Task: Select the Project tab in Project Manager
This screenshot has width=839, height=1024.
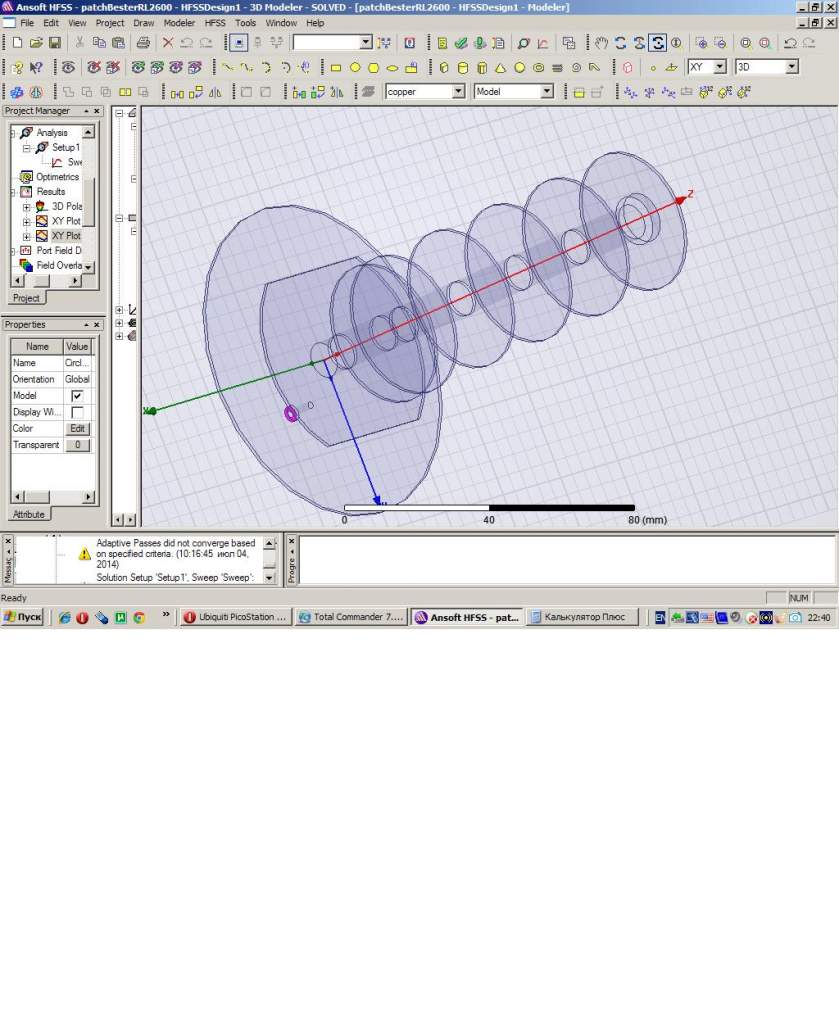Action: pyautogui.click(x=26, y=298)
